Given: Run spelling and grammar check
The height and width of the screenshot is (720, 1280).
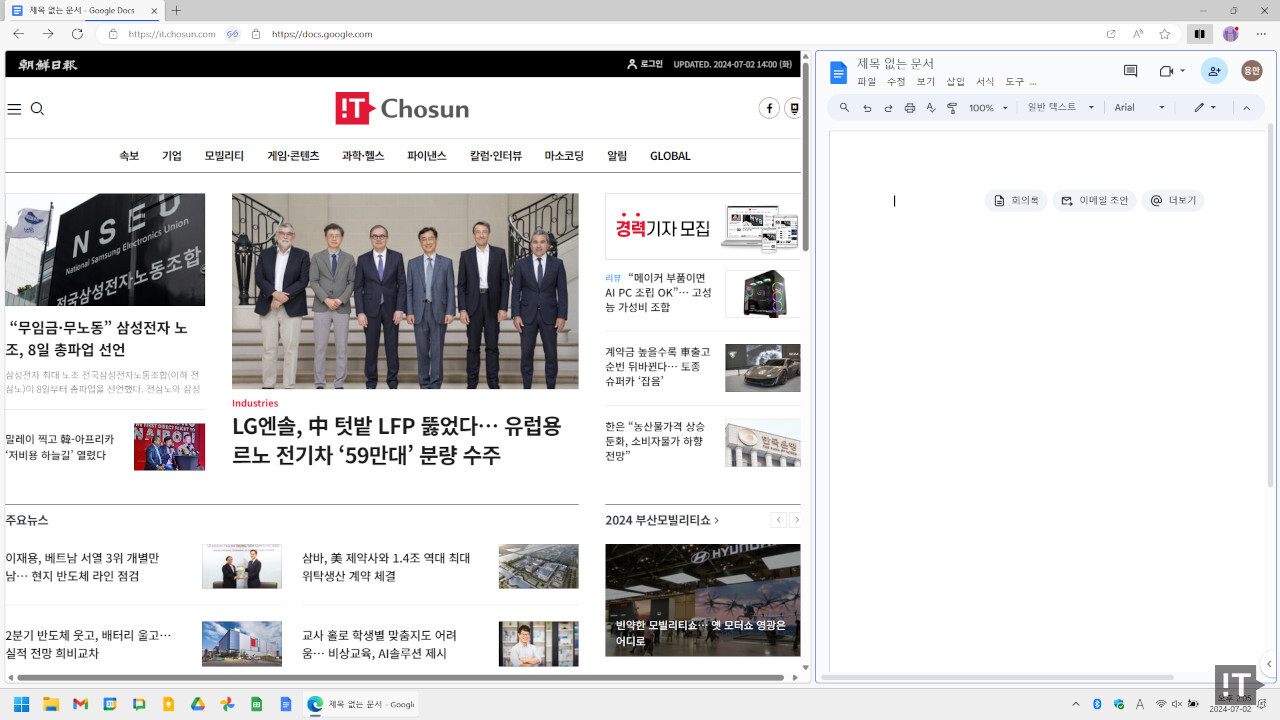Looking at the screenshot, I should click(x=930, y=107).
